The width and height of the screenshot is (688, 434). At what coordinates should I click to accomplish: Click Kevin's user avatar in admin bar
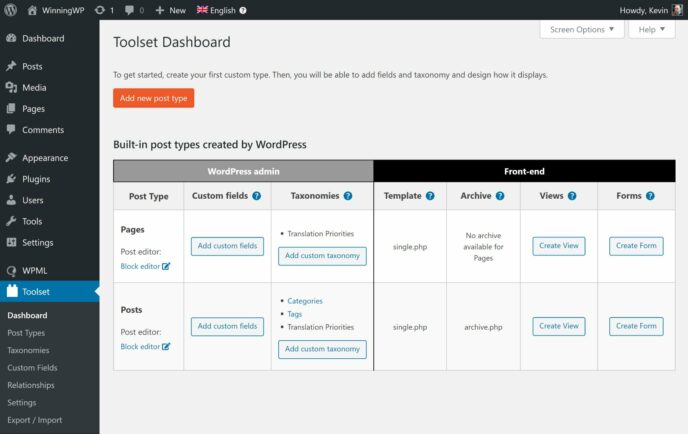(676, 10)
